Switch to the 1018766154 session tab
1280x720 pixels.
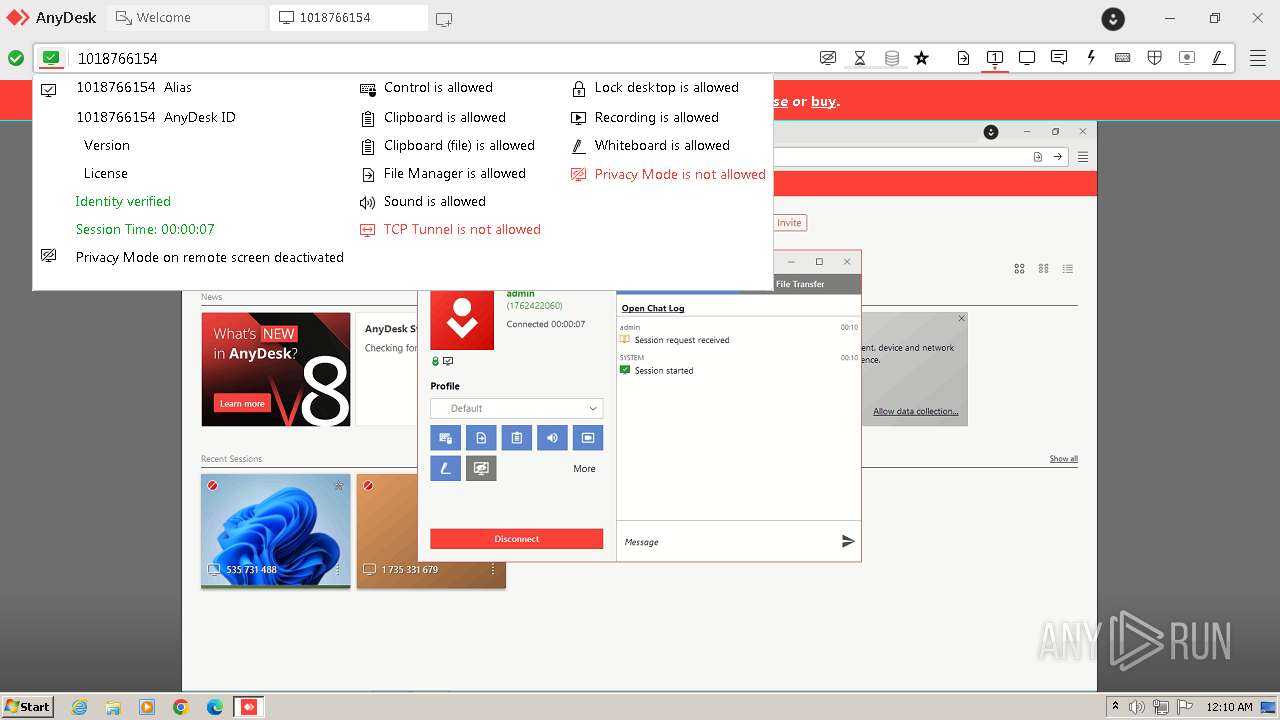point(348,18)
